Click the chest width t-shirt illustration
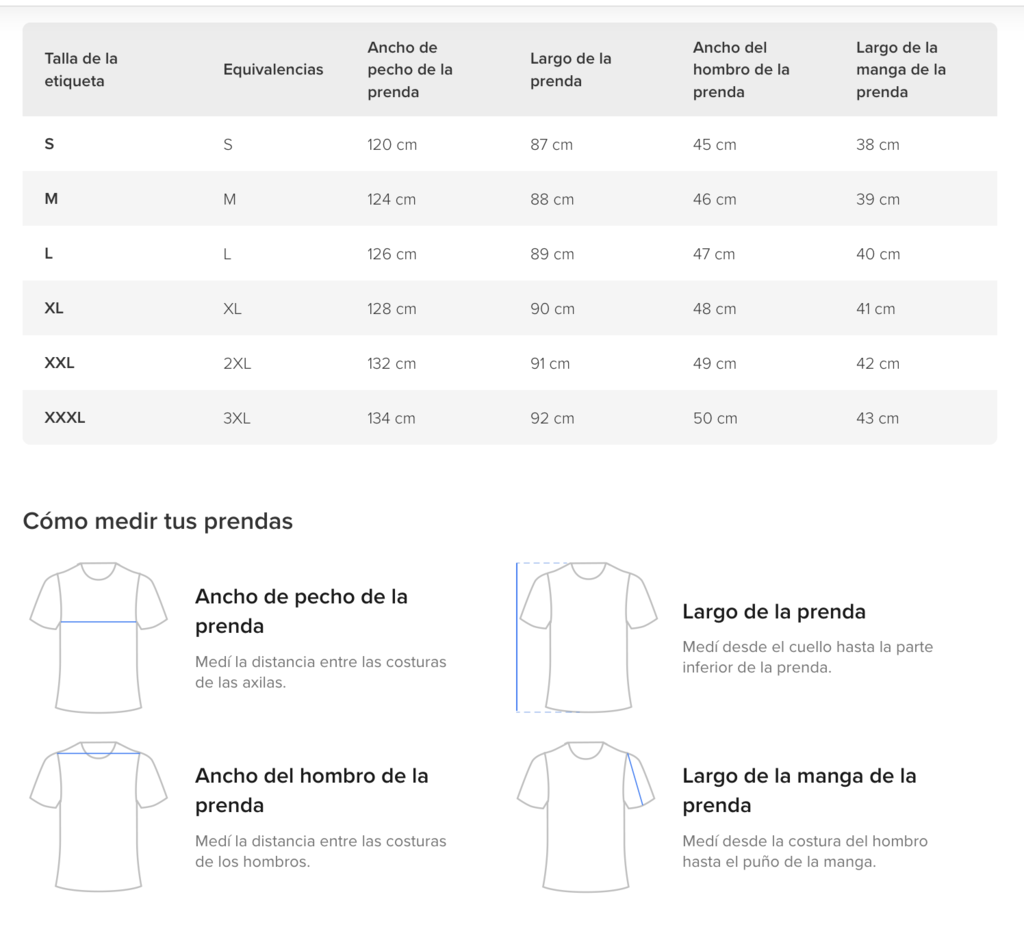This screenshot has height=940, width=1024. [x=99, y=637]
